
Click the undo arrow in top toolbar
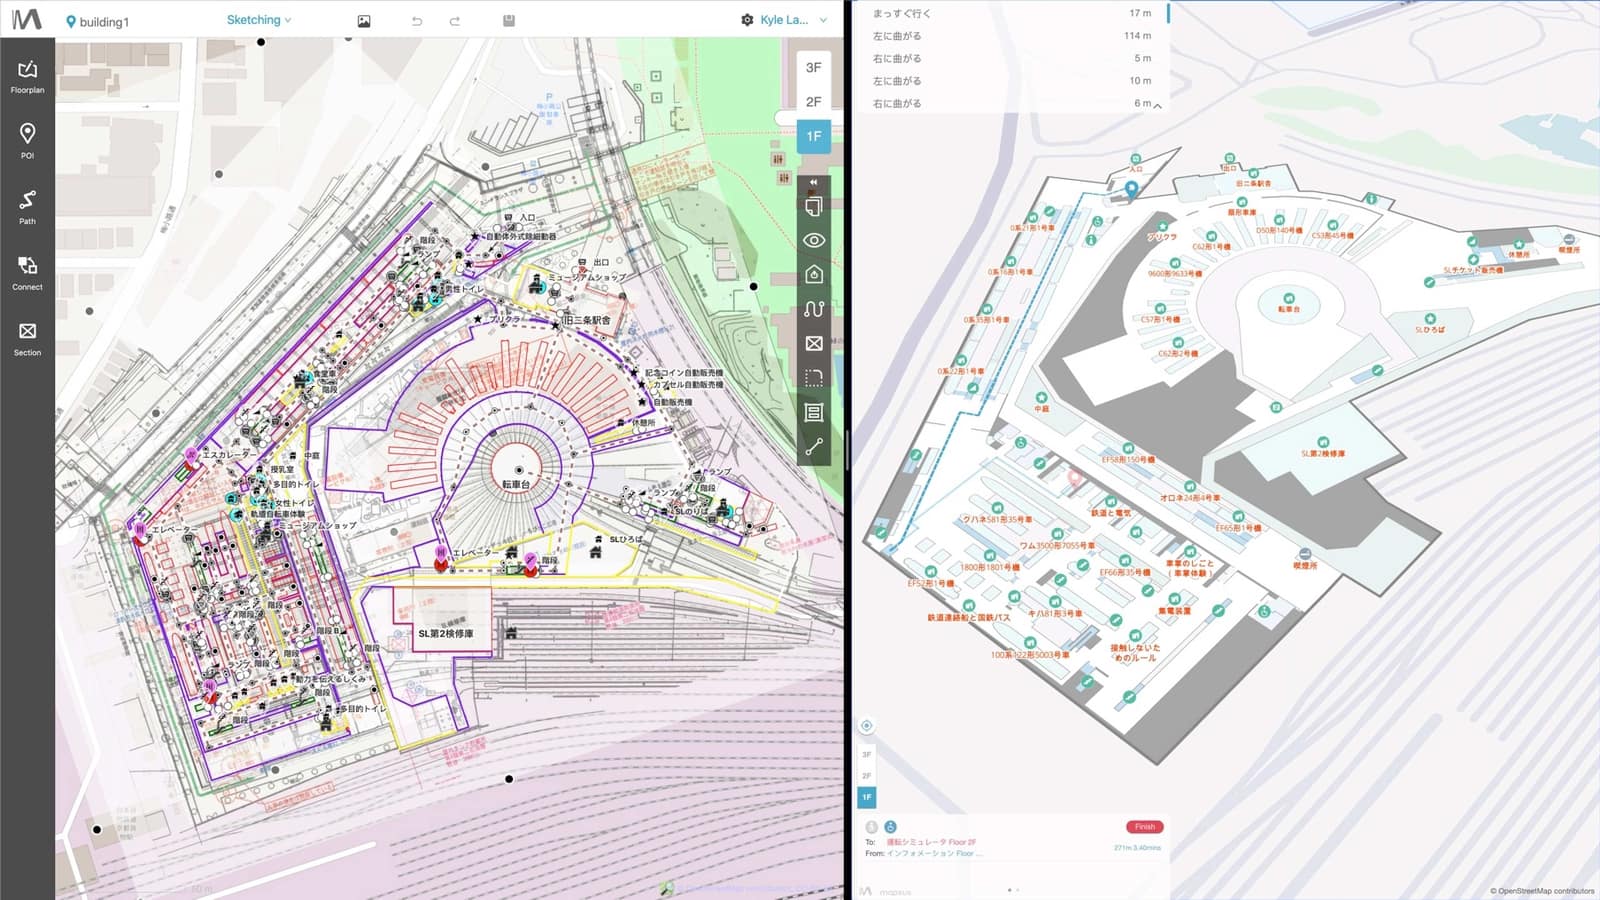coord(417,21)
